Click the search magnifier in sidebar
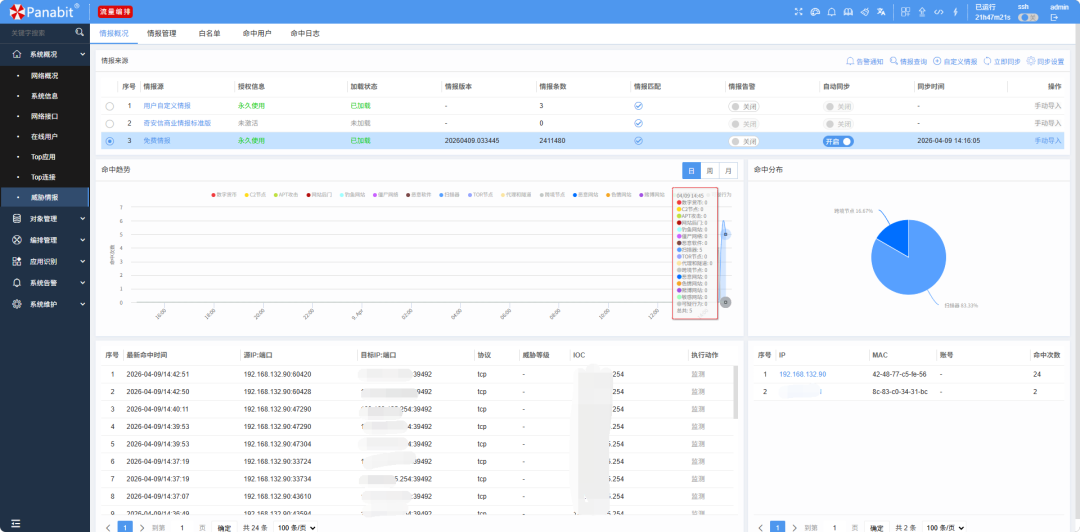Screen dimensions: 1080x532 [80, 32]
